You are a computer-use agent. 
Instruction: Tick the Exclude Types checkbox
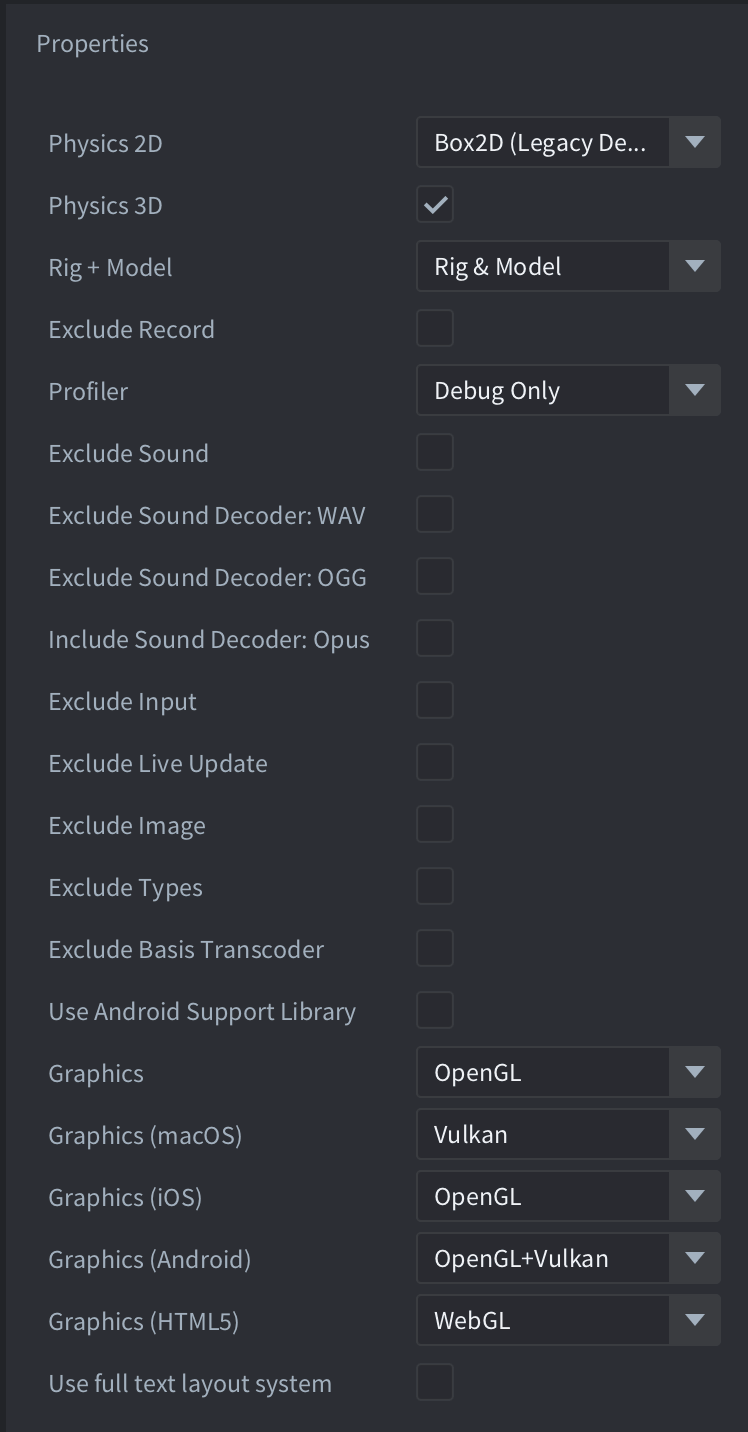click(435, 886)
